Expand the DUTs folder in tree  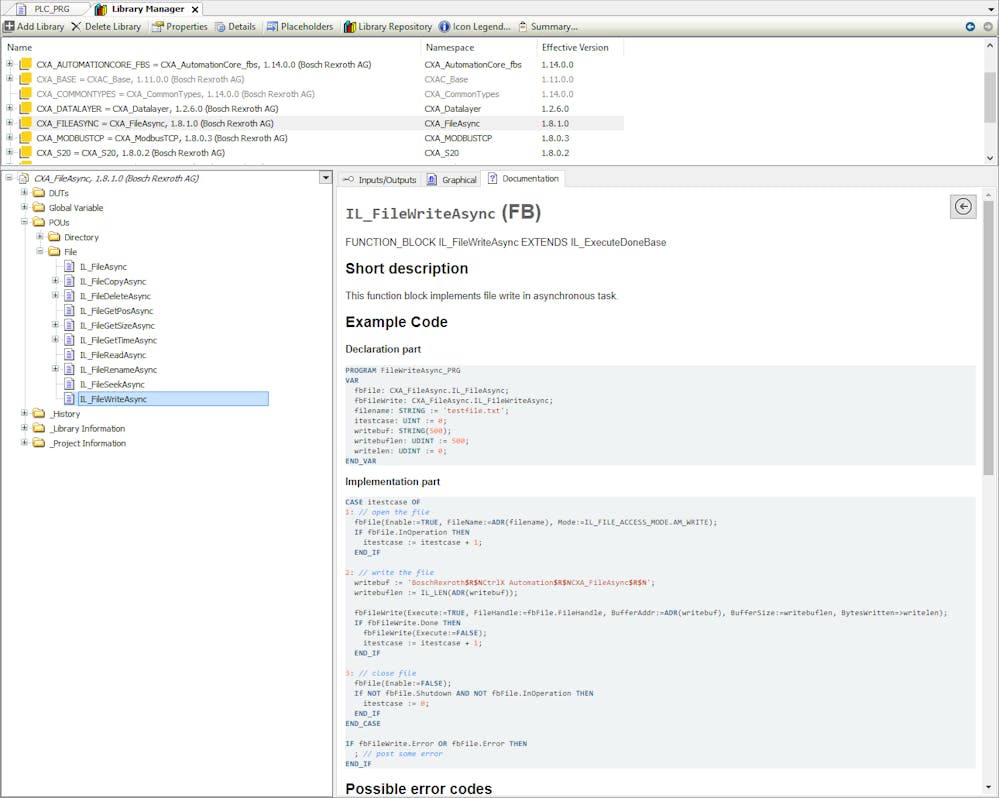[25, 193]
